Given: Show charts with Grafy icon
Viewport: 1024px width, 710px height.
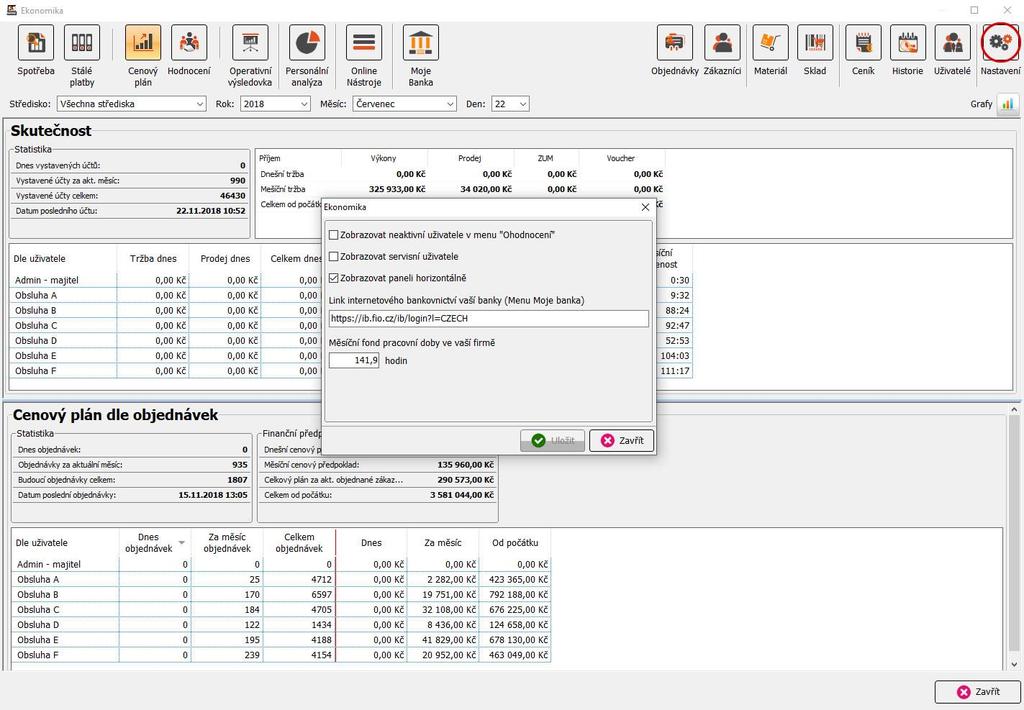Looking at the screenshot, I should [x=1008, y=104].
